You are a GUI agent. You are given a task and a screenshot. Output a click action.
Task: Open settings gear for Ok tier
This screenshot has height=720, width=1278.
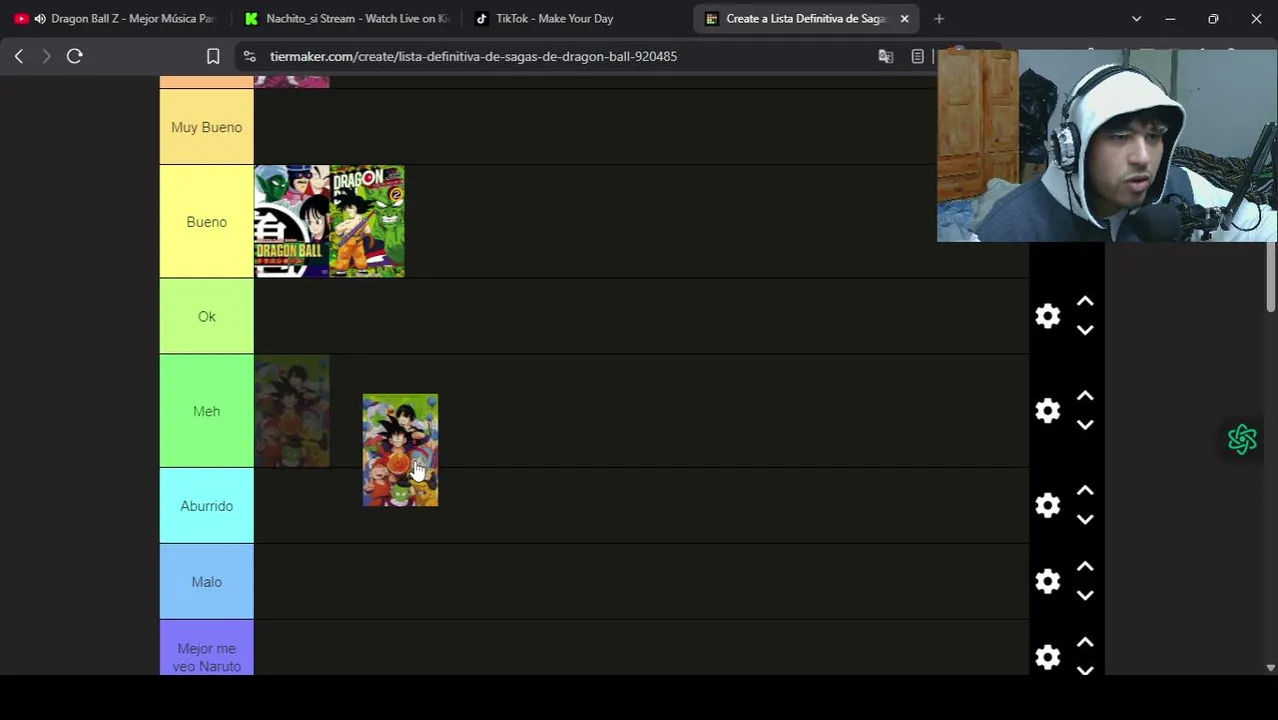click(1047, 316)
